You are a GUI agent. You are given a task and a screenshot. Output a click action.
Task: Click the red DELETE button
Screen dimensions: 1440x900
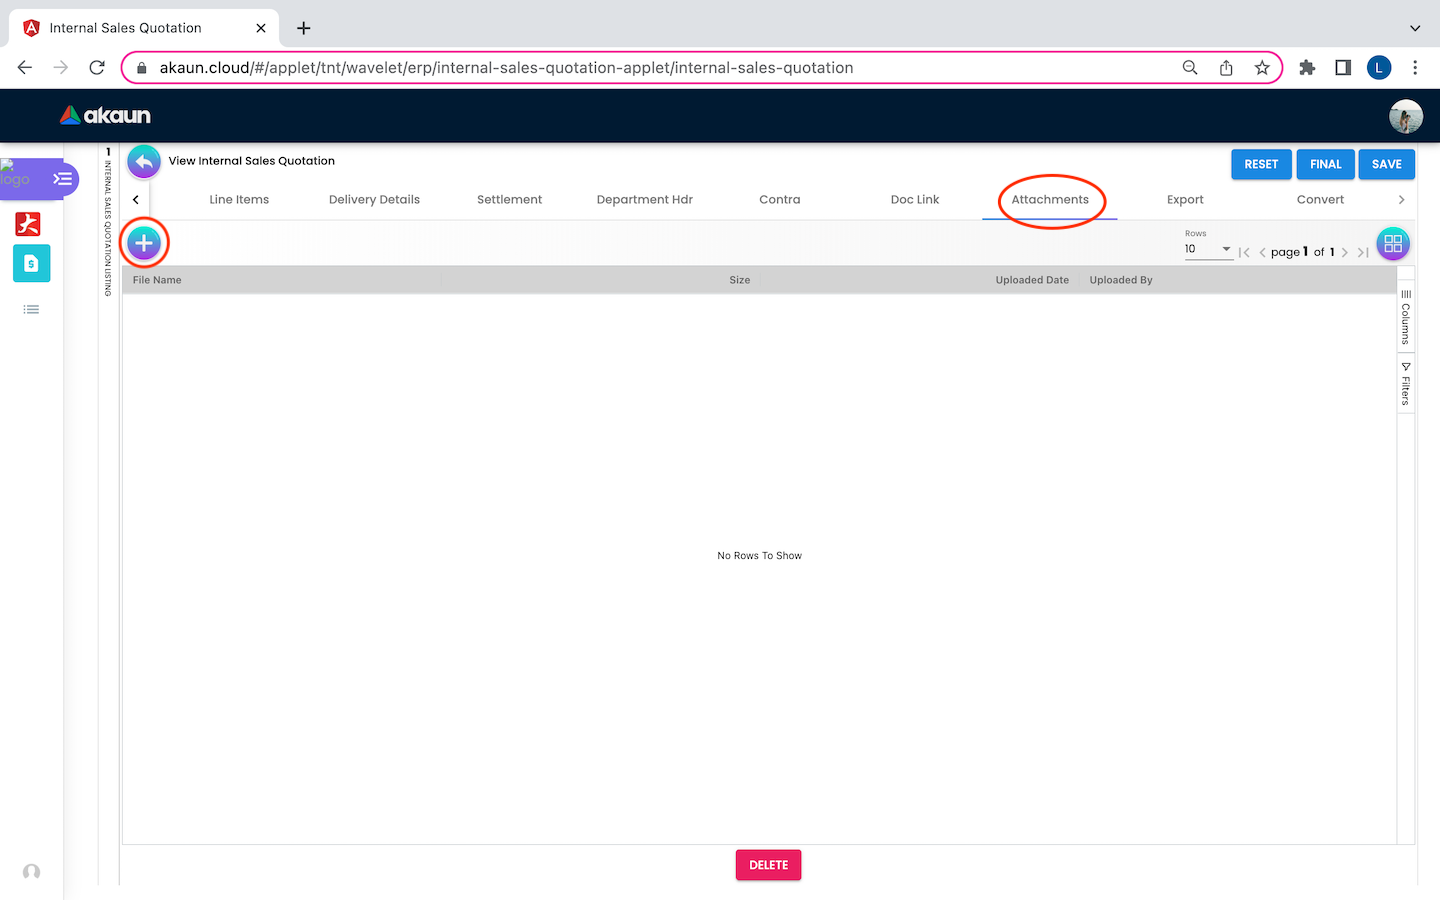(x=769, y=865)
